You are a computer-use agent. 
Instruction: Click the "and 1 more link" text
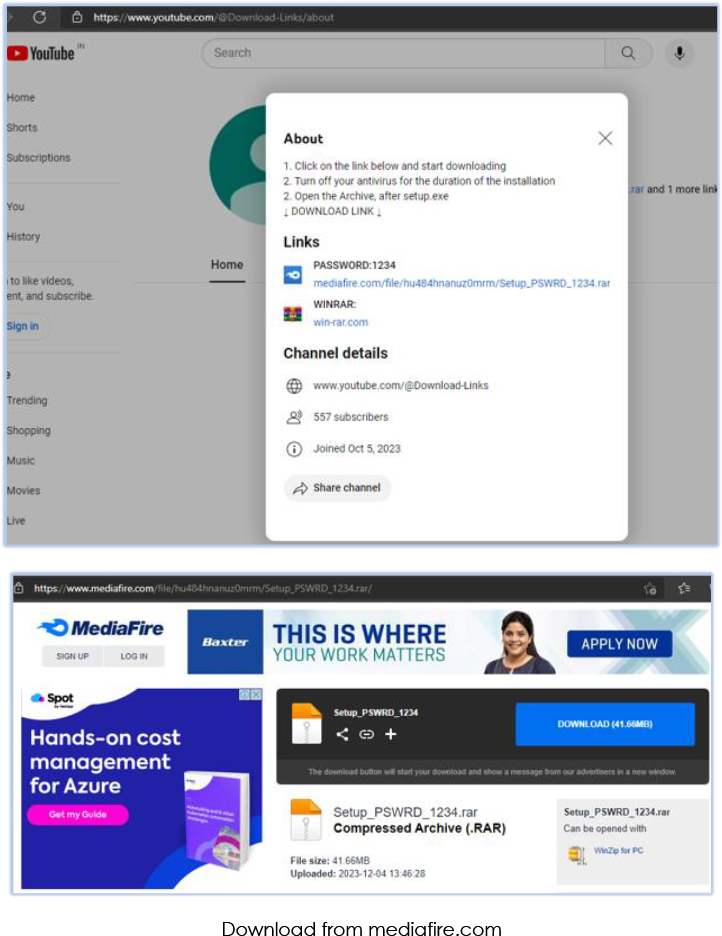682,189
